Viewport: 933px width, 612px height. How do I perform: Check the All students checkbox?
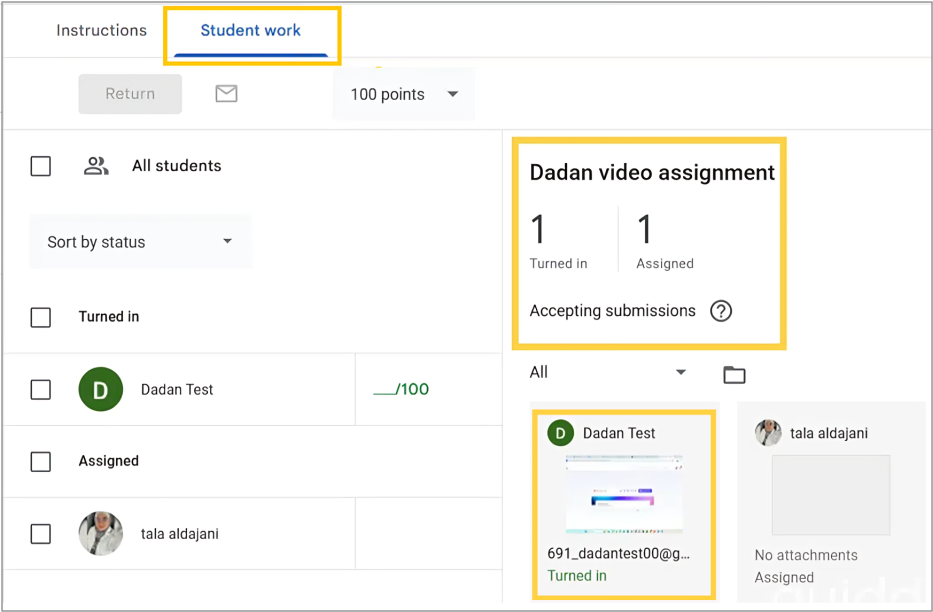40,166
